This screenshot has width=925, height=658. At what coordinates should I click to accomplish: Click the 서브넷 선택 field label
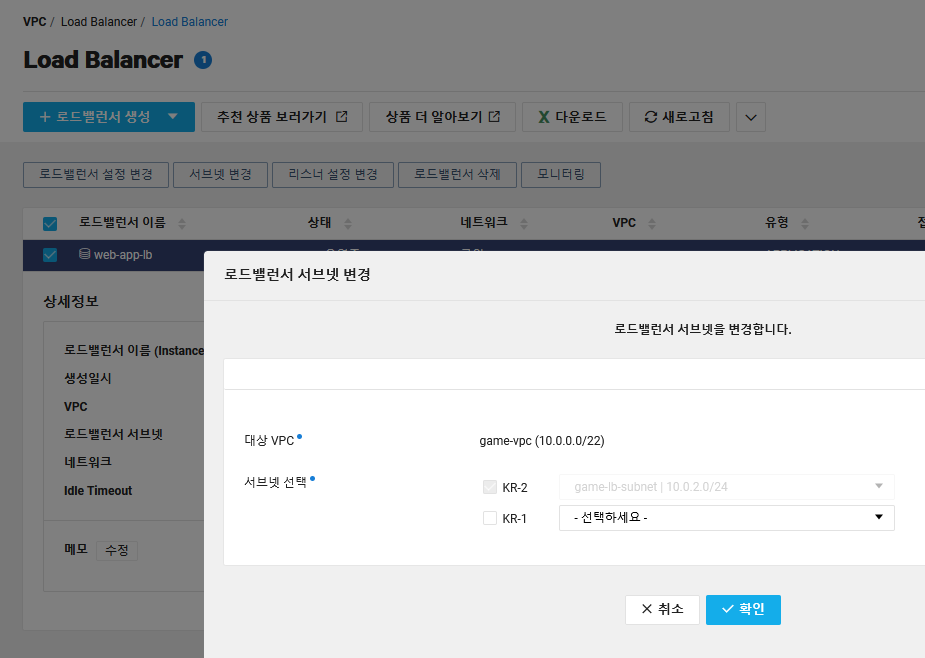(x=275, y=483)
